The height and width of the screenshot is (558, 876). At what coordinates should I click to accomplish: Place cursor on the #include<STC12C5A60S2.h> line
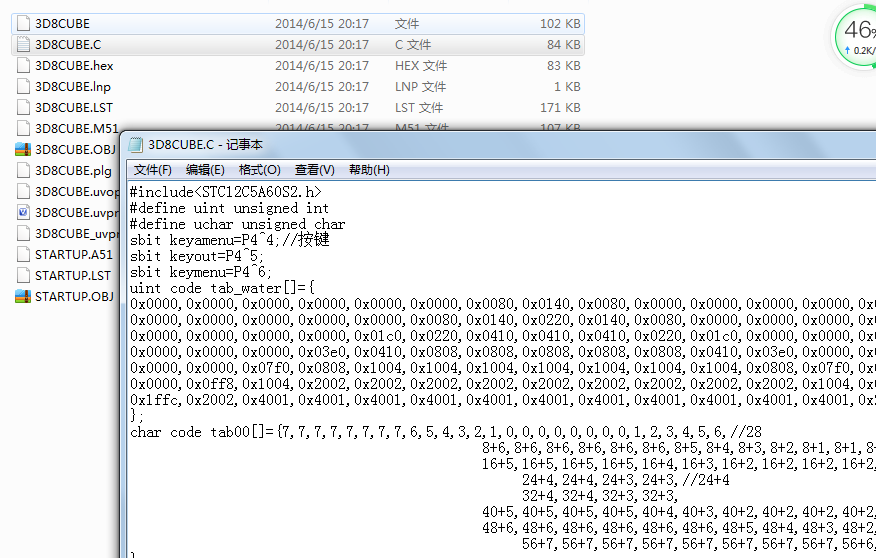click(x=226, y=192)
